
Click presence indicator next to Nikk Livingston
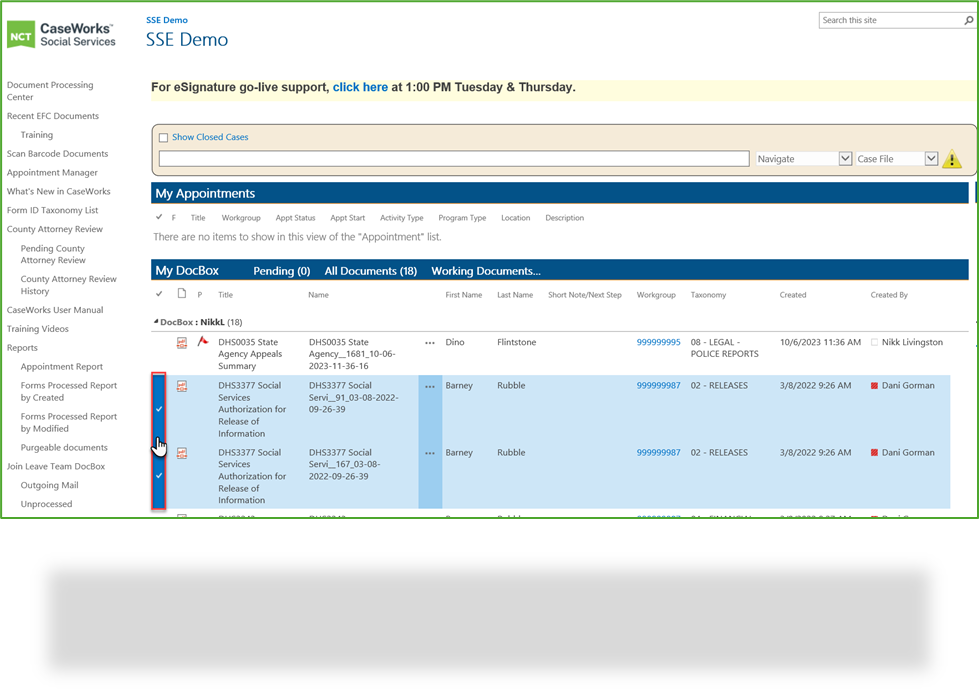[x=874, y=342]
